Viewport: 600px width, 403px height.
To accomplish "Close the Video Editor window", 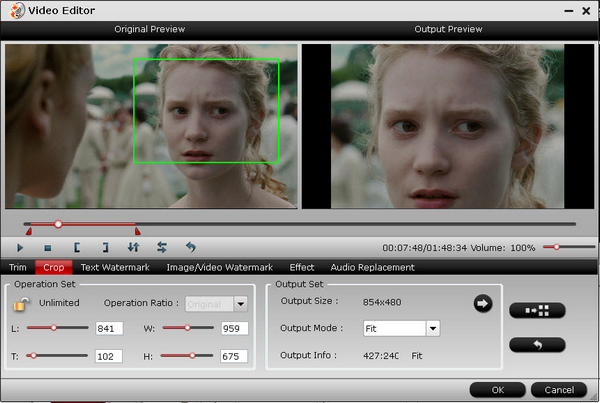I will click(x=586, y=11).
